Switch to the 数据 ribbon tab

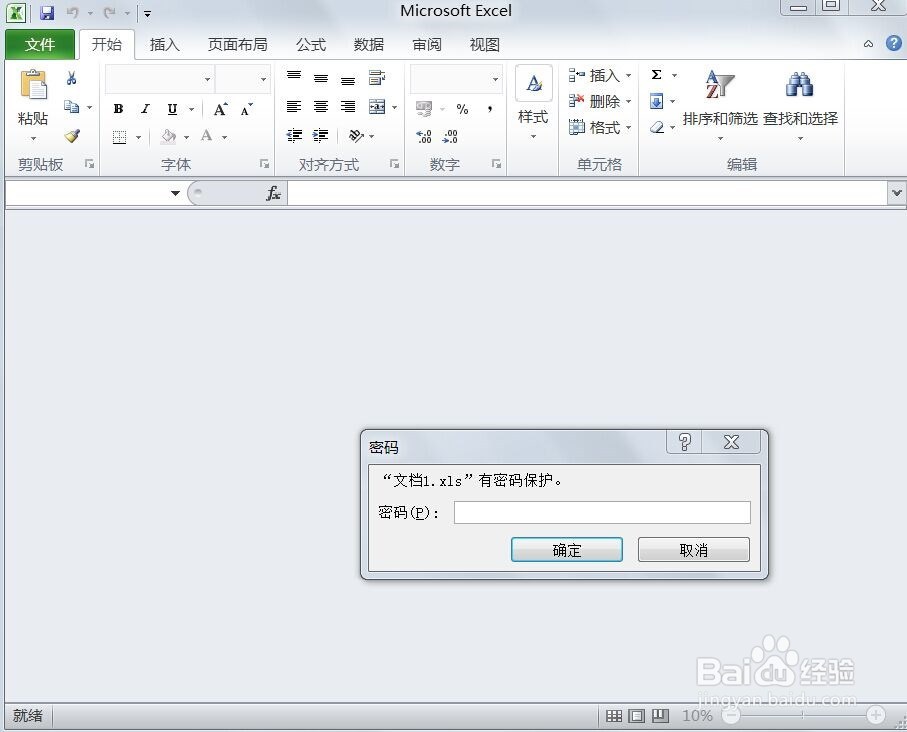point(368,44)
